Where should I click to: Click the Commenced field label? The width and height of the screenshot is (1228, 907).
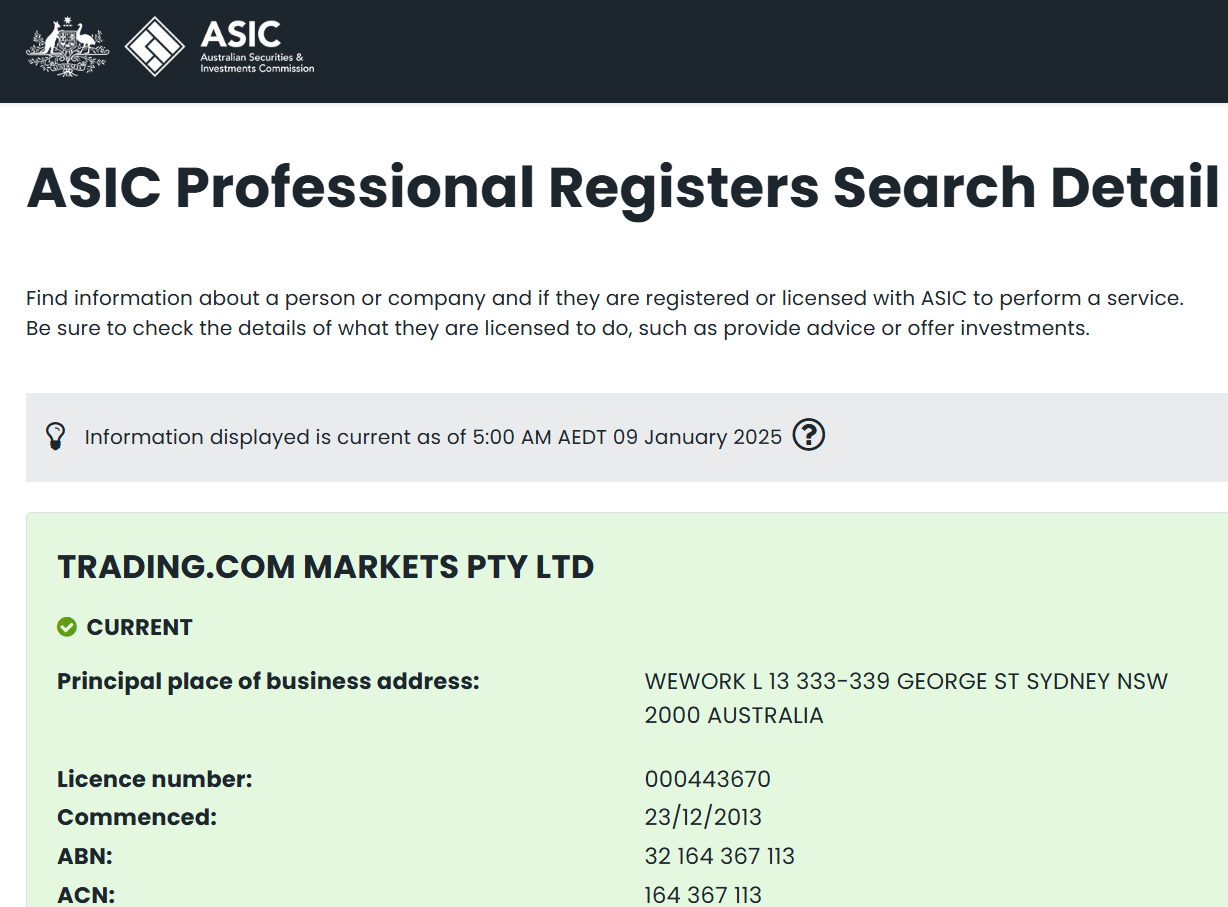[x=137, y=817]
